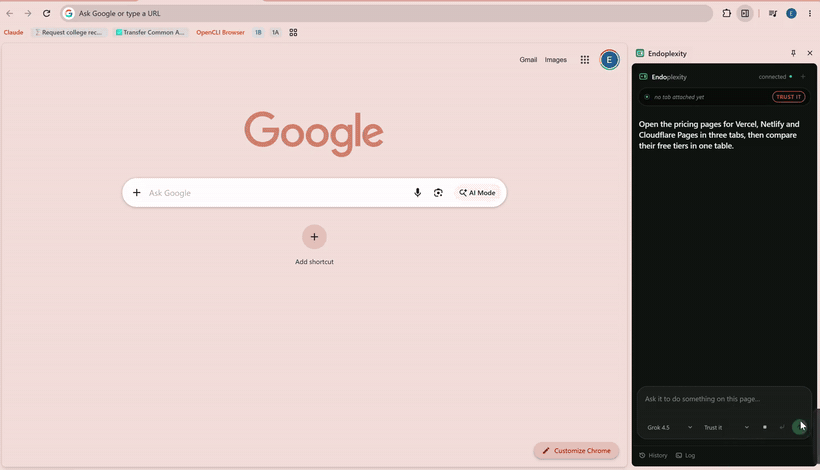The height and width of the screenshot is (470, 820).
Task: Click the stop dot icon in the prompt bar
Action: point(765,427)
